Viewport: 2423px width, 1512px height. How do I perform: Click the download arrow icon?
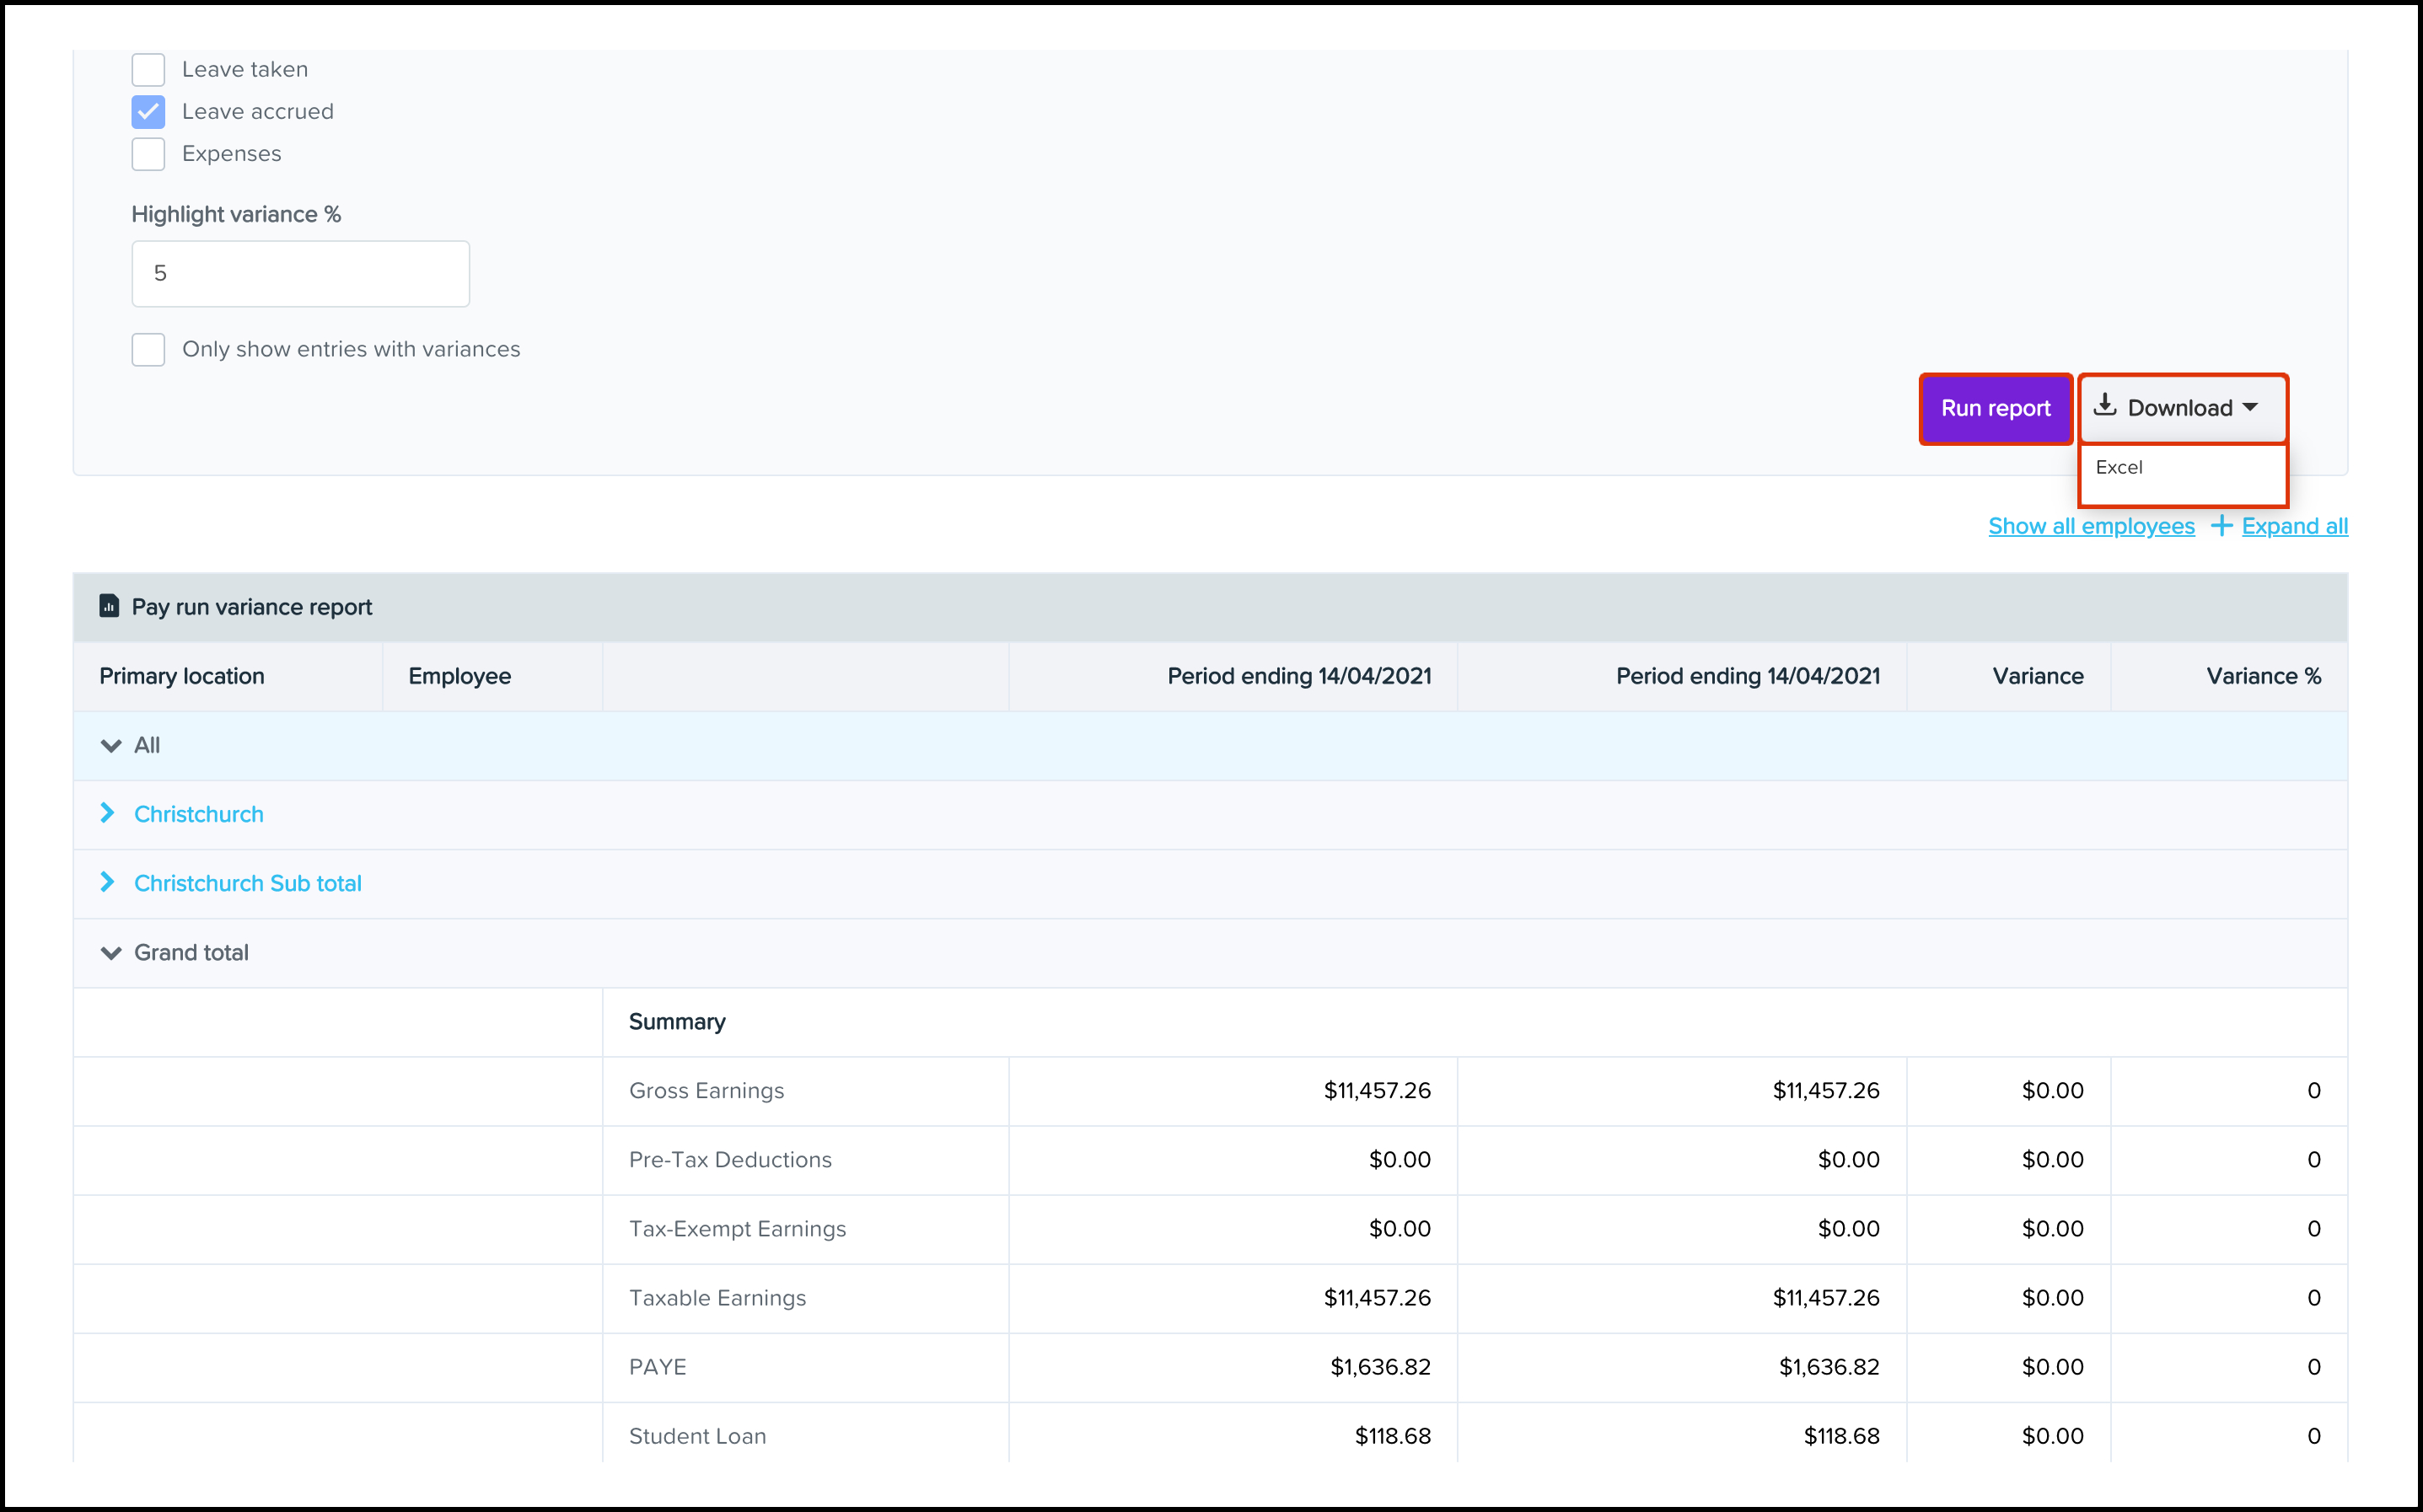click(2105, 405)
